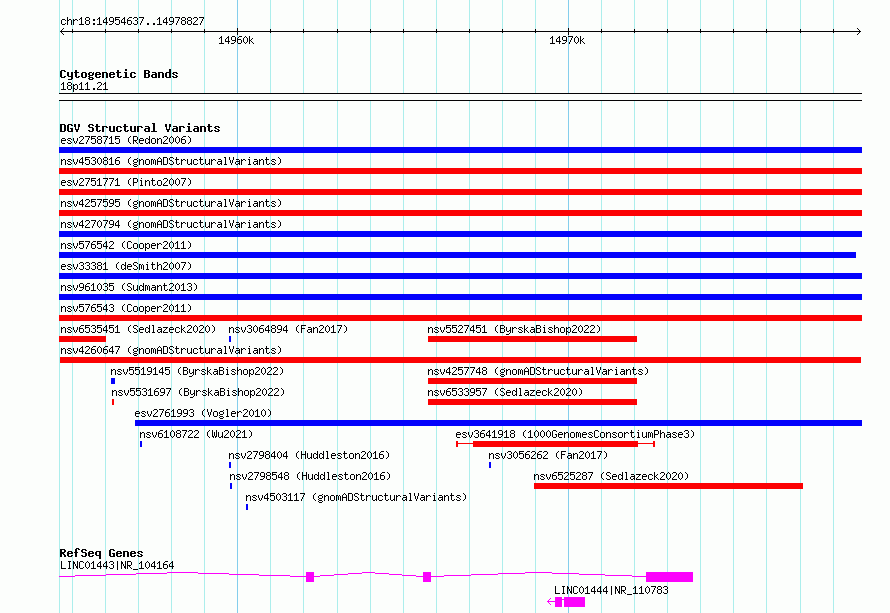The height and width of the screenshot is (613, 890).
Task: Select the blue marker under nsv3056262
Action: [490, 465]
